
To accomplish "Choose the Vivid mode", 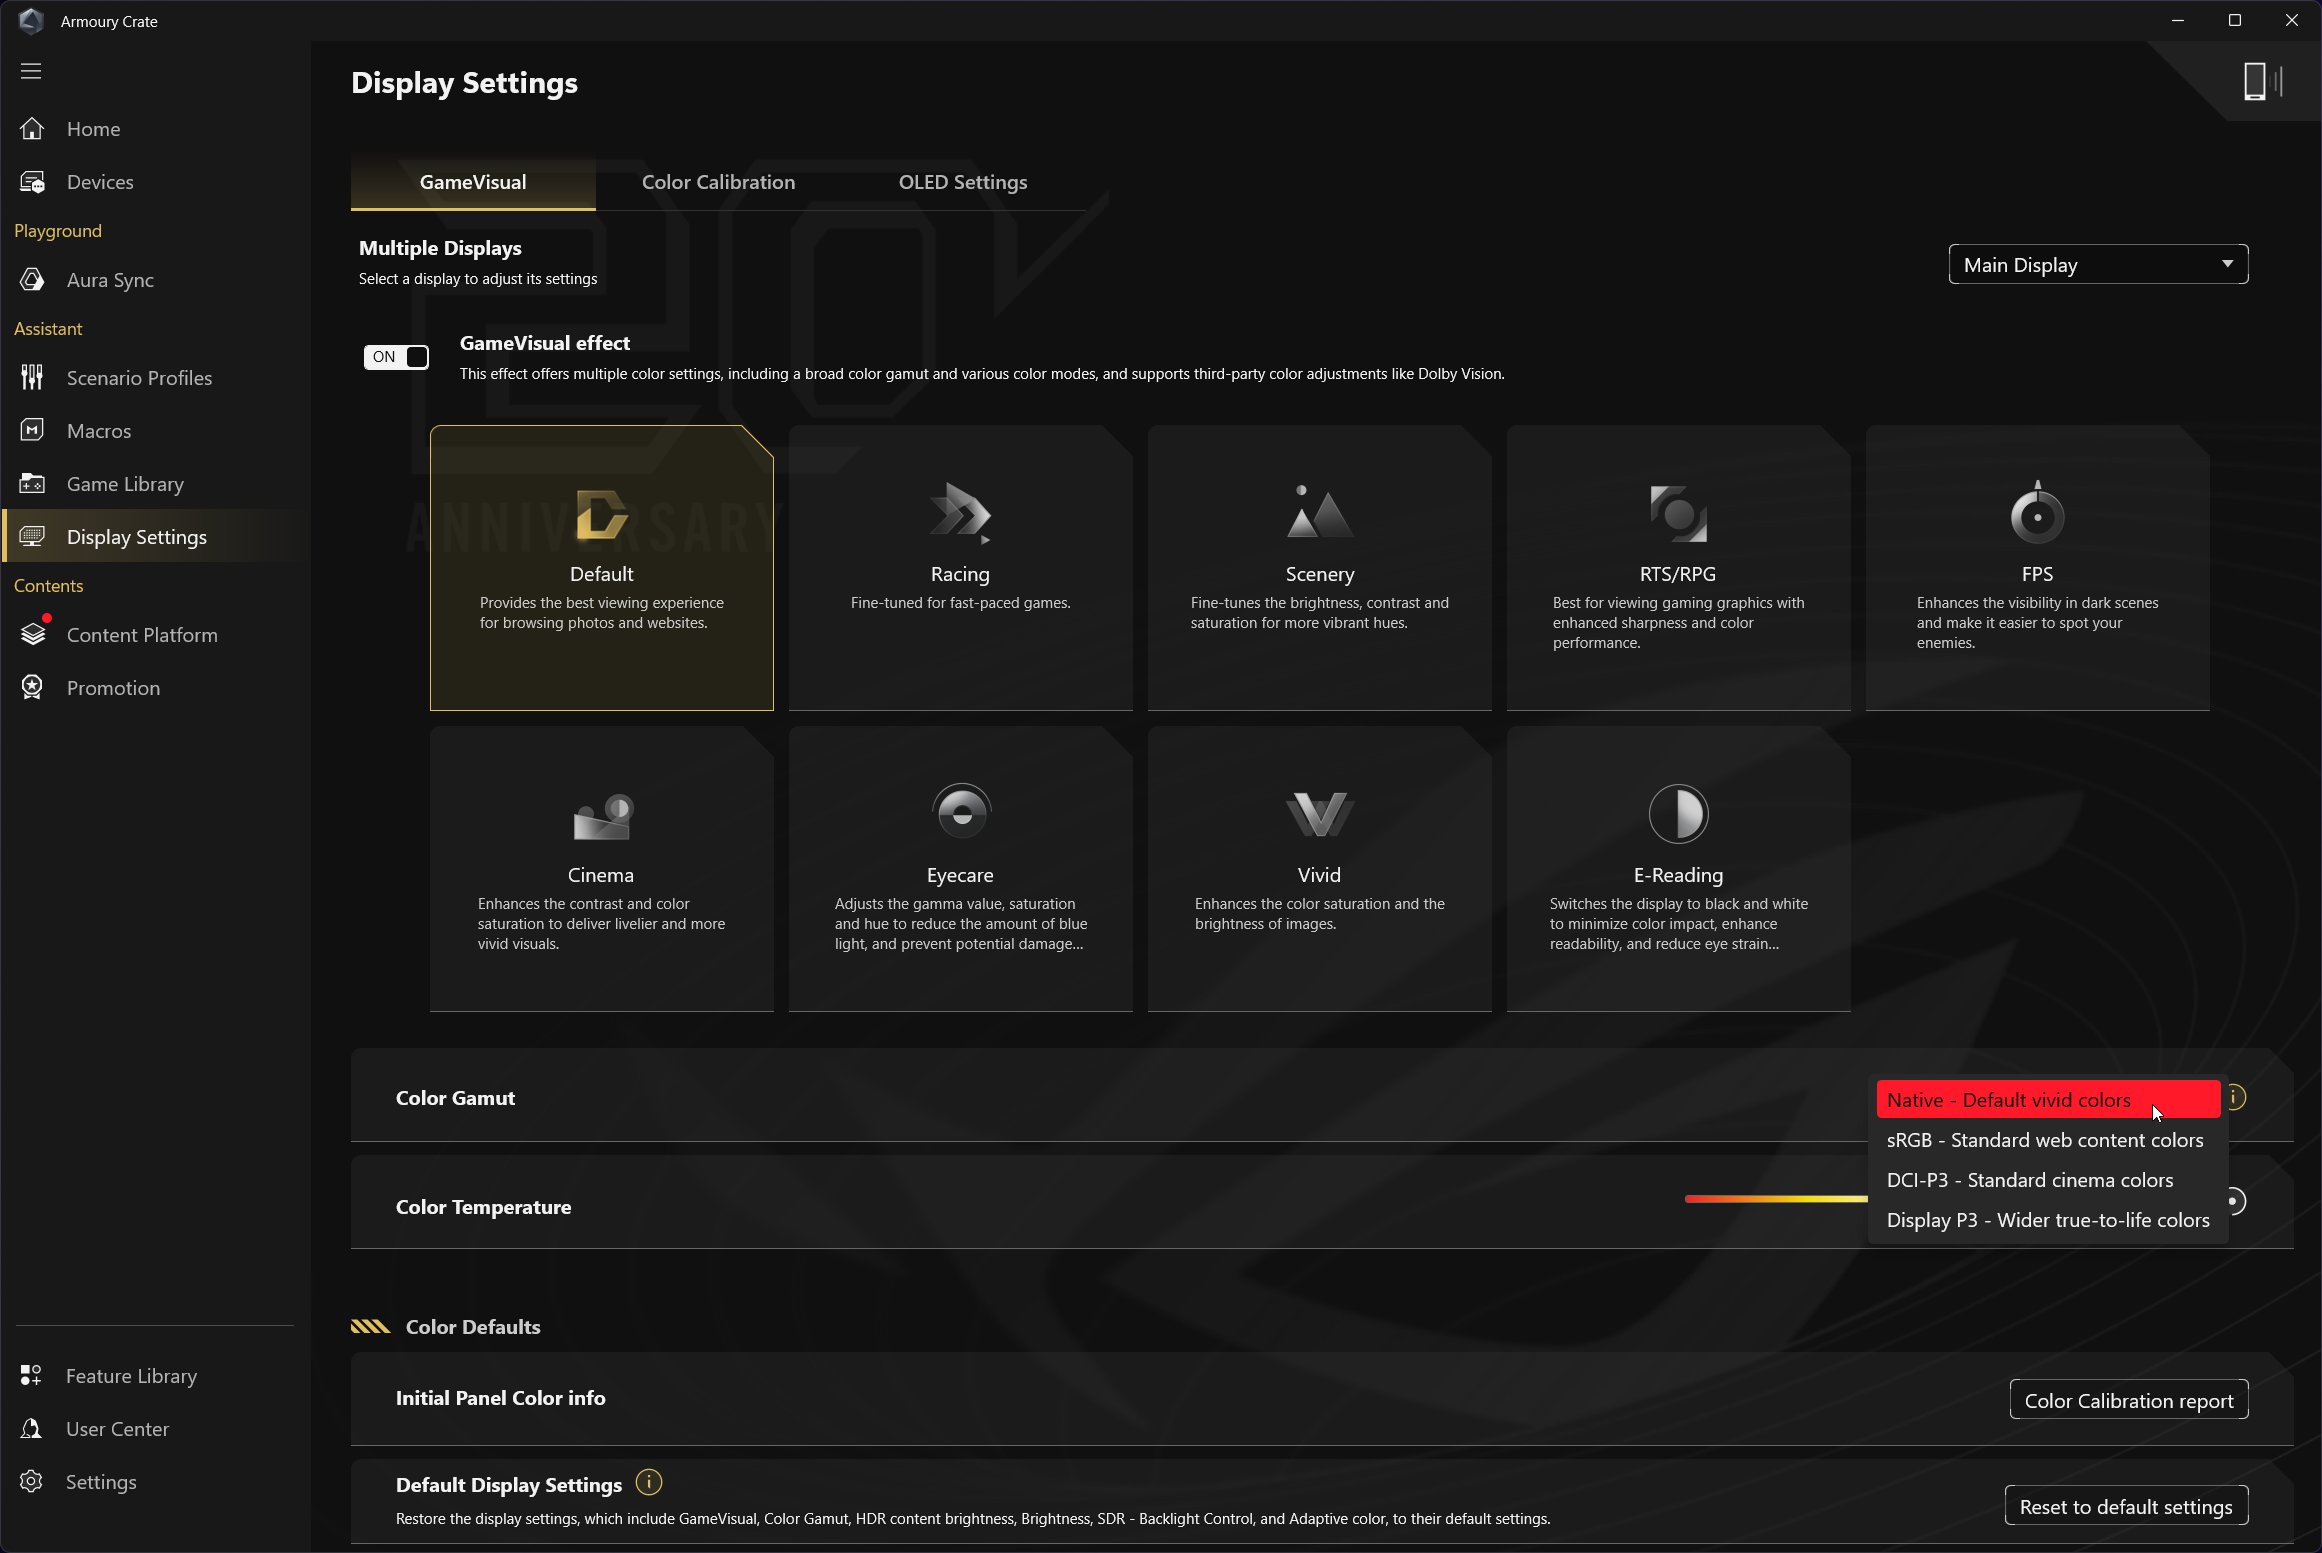I will (1320, 869).
